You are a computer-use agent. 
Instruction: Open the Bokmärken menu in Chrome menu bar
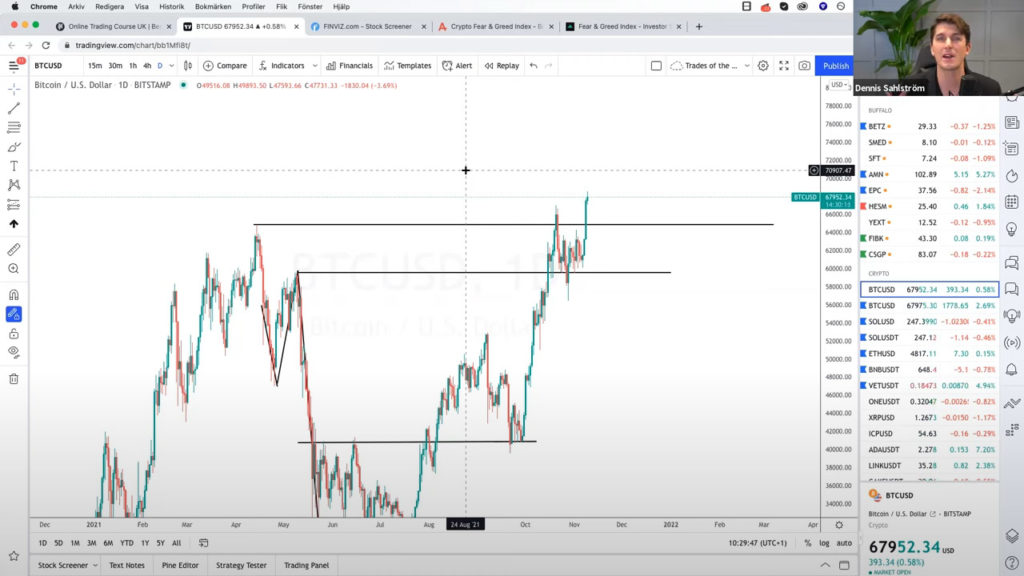pos(213,7)
